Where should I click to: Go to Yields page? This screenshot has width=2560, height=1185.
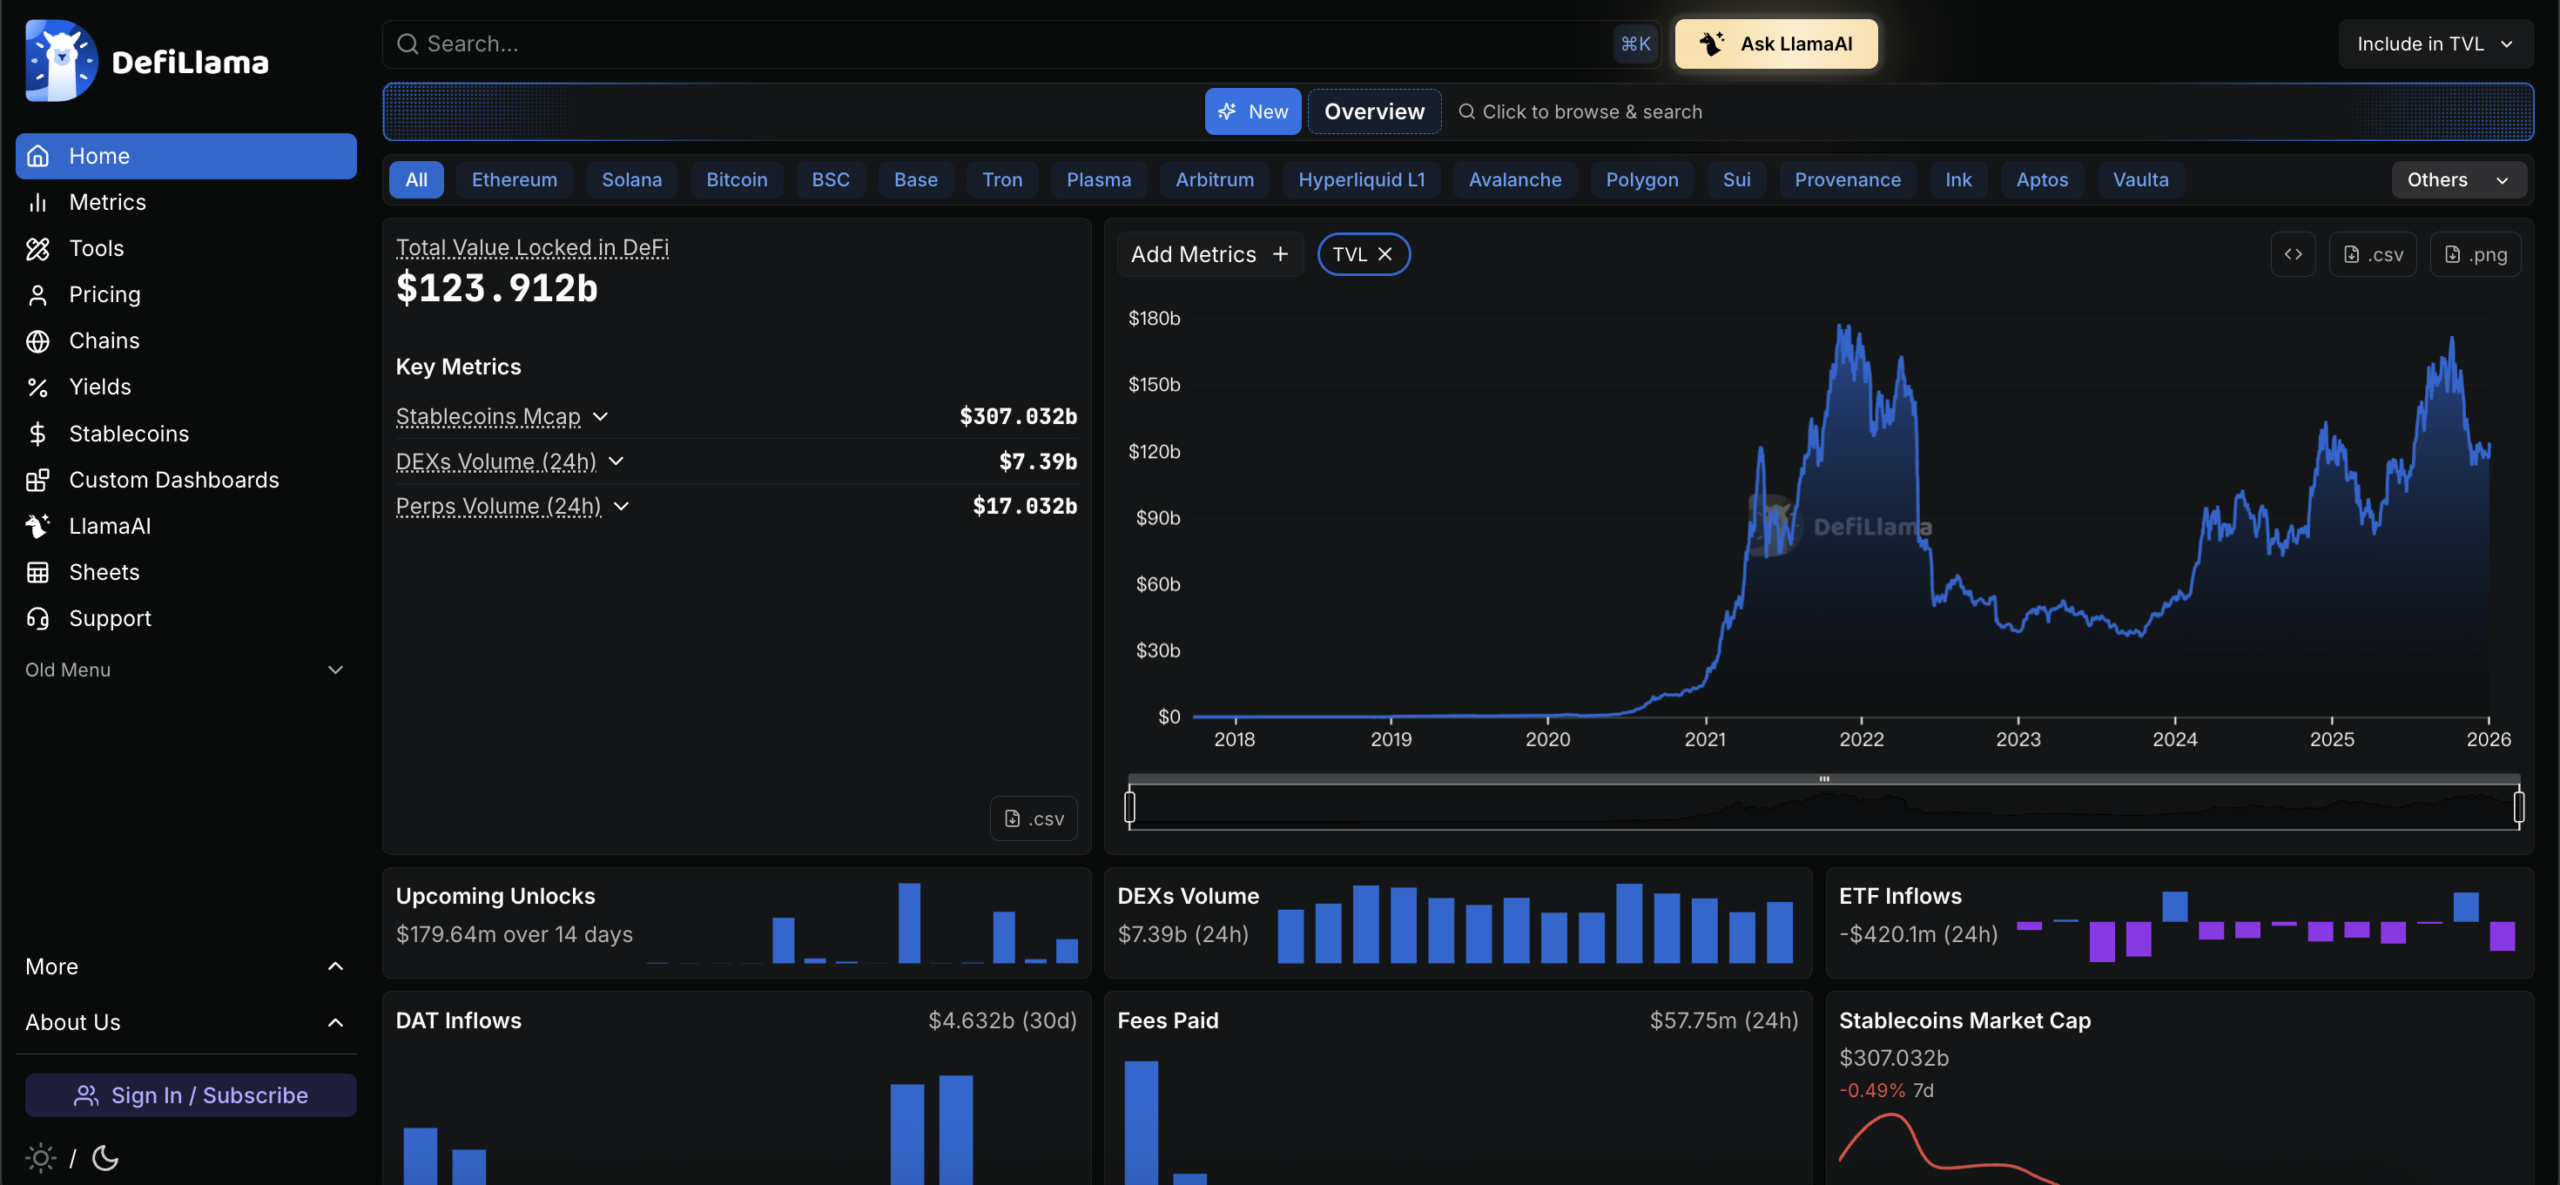(99, 387)
